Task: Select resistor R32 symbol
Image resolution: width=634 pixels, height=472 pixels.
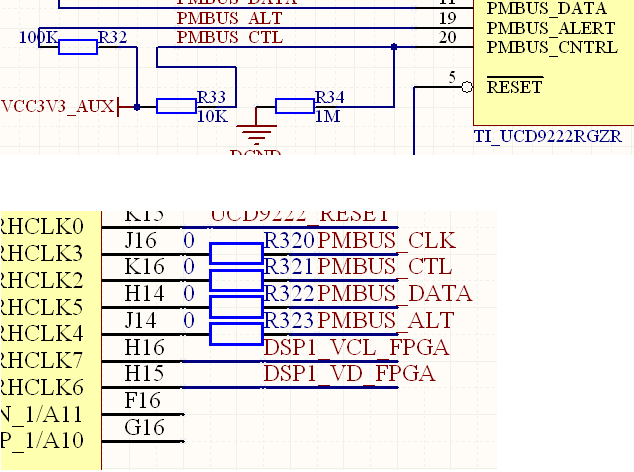Action: (x=78, y=47)
